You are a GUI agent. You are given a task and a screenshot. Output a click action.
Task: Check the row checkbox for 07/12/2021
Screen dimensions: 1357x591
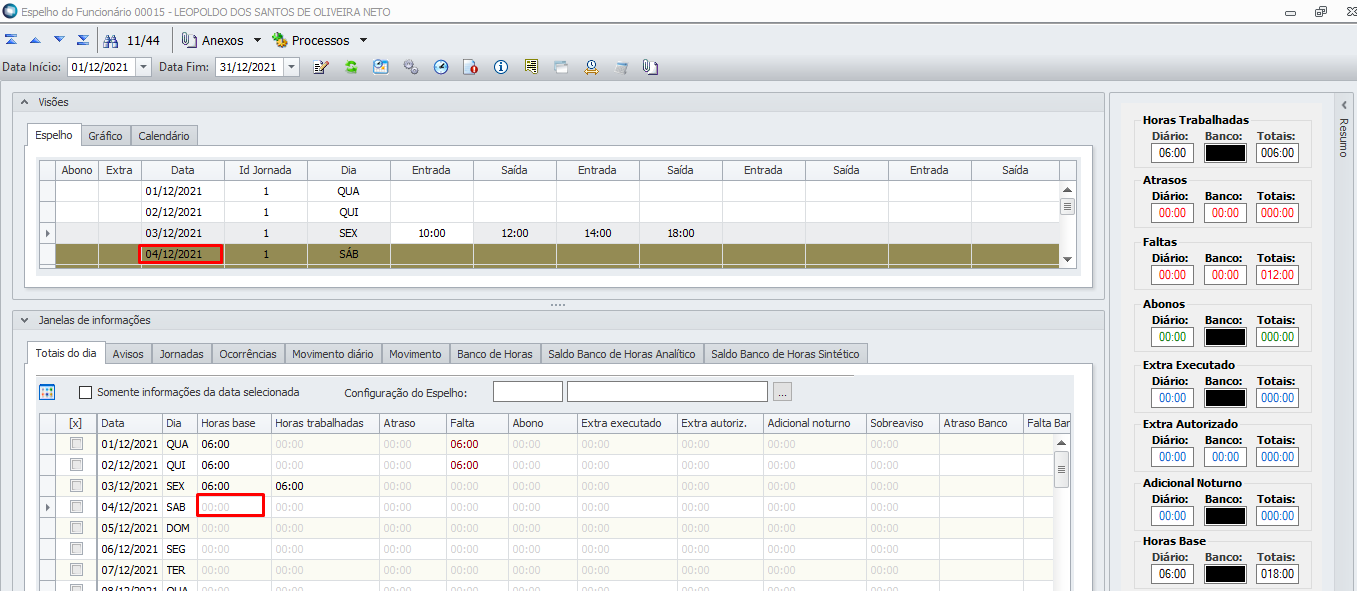76,570
